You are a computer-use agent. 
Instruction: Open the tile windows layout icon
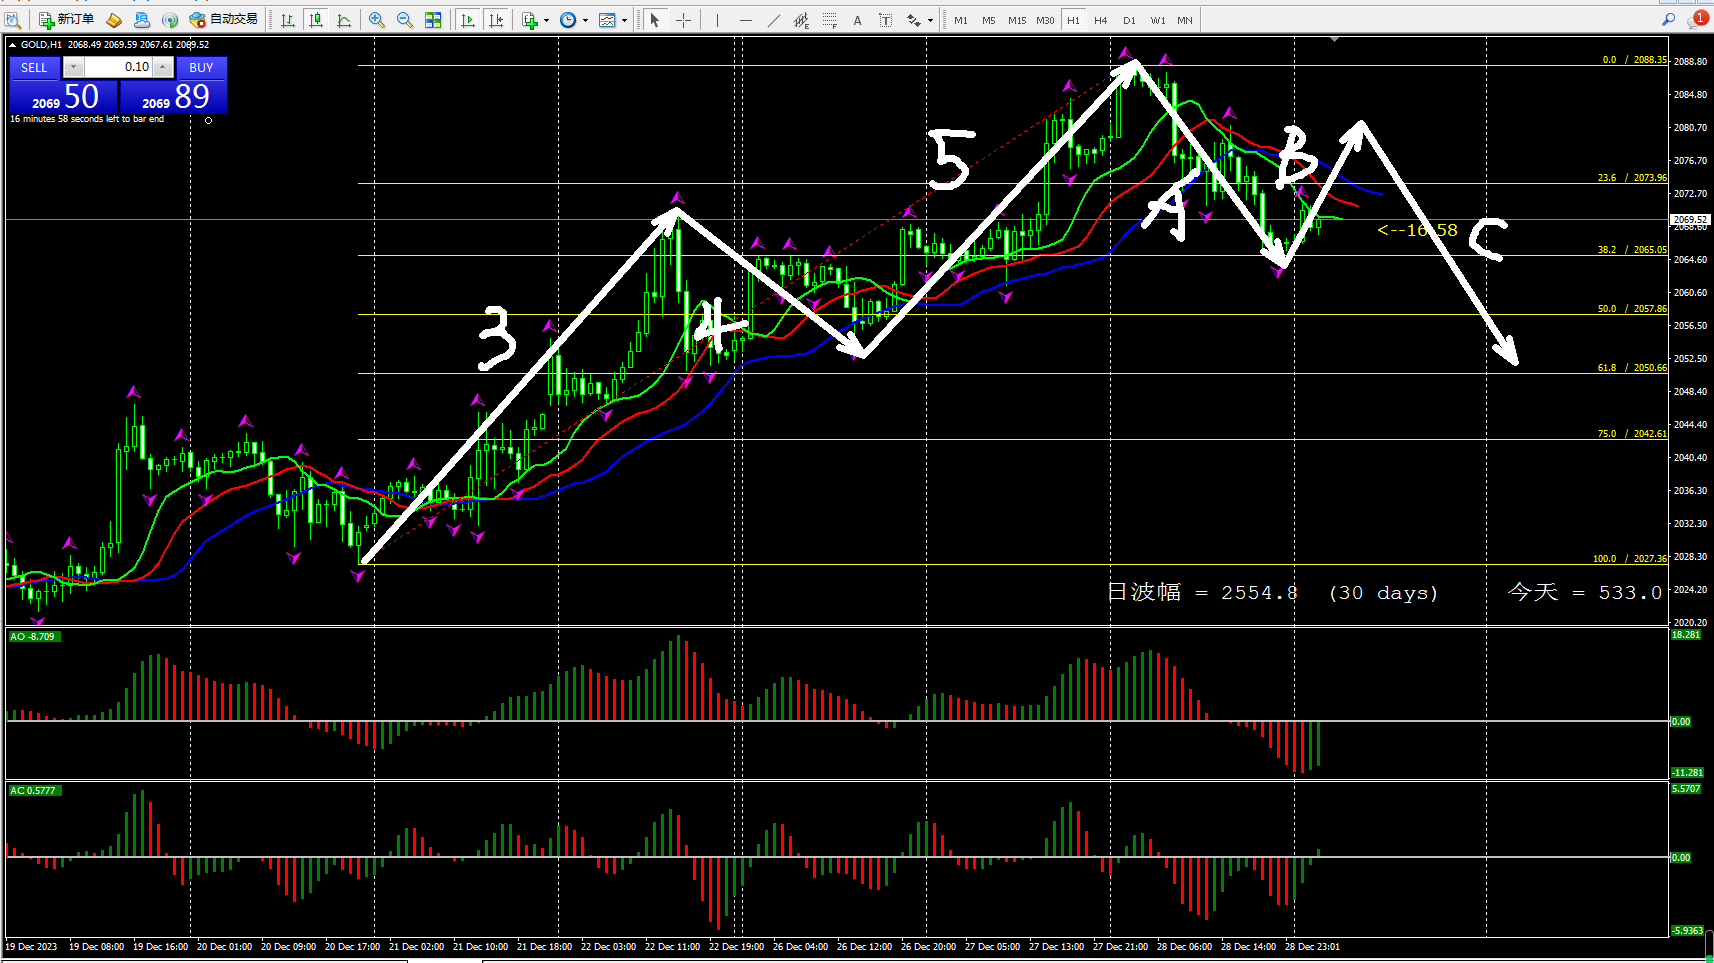tap(433, 20)
